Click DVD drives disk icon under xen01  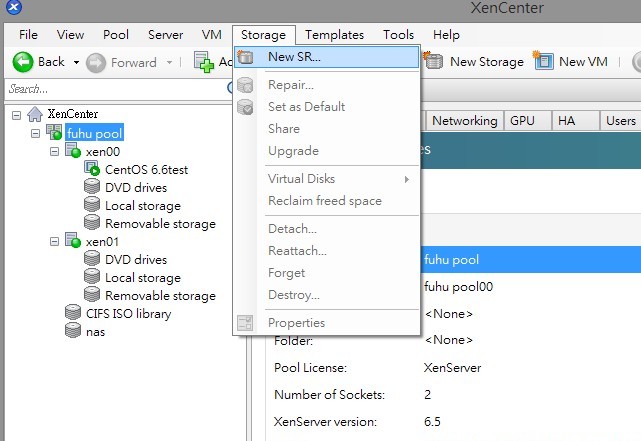[92, 259]
